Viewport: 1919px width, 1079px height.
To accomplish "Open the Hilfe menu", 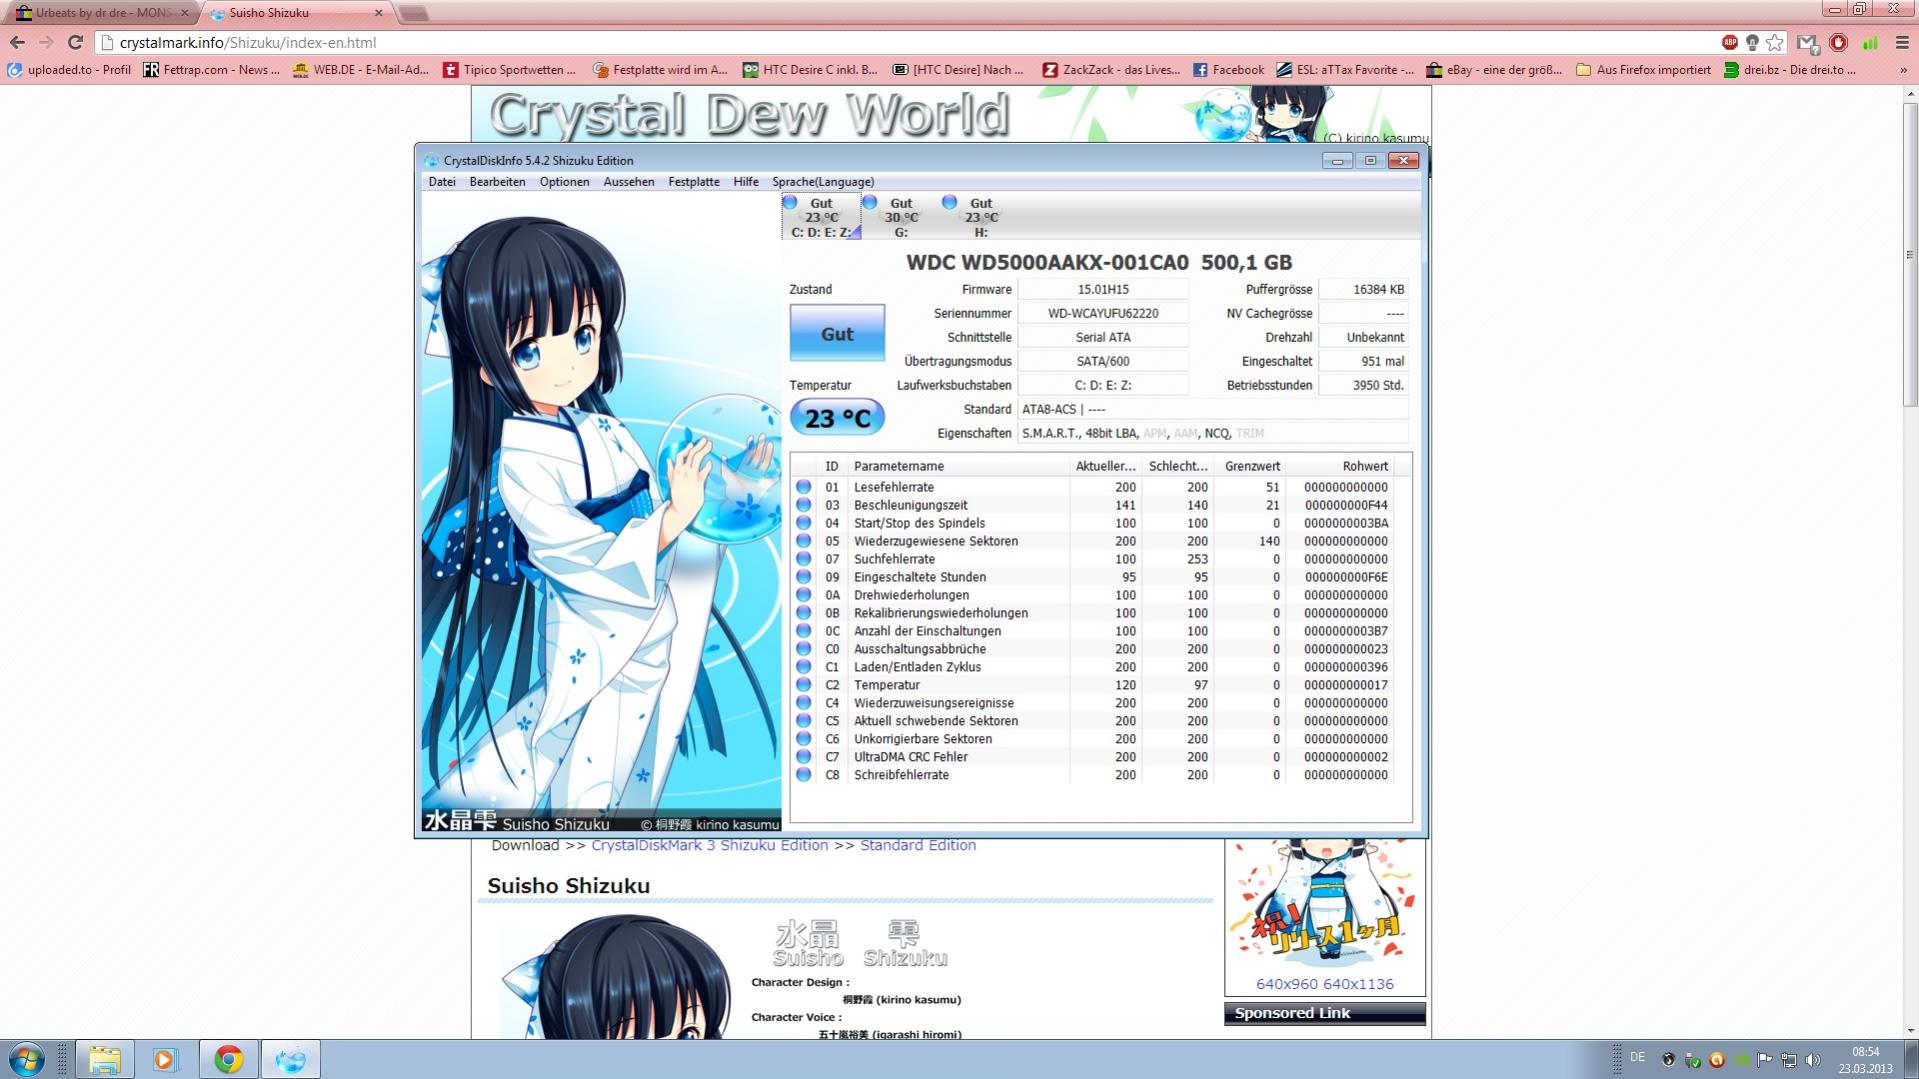I will click(x=745, y=182).
